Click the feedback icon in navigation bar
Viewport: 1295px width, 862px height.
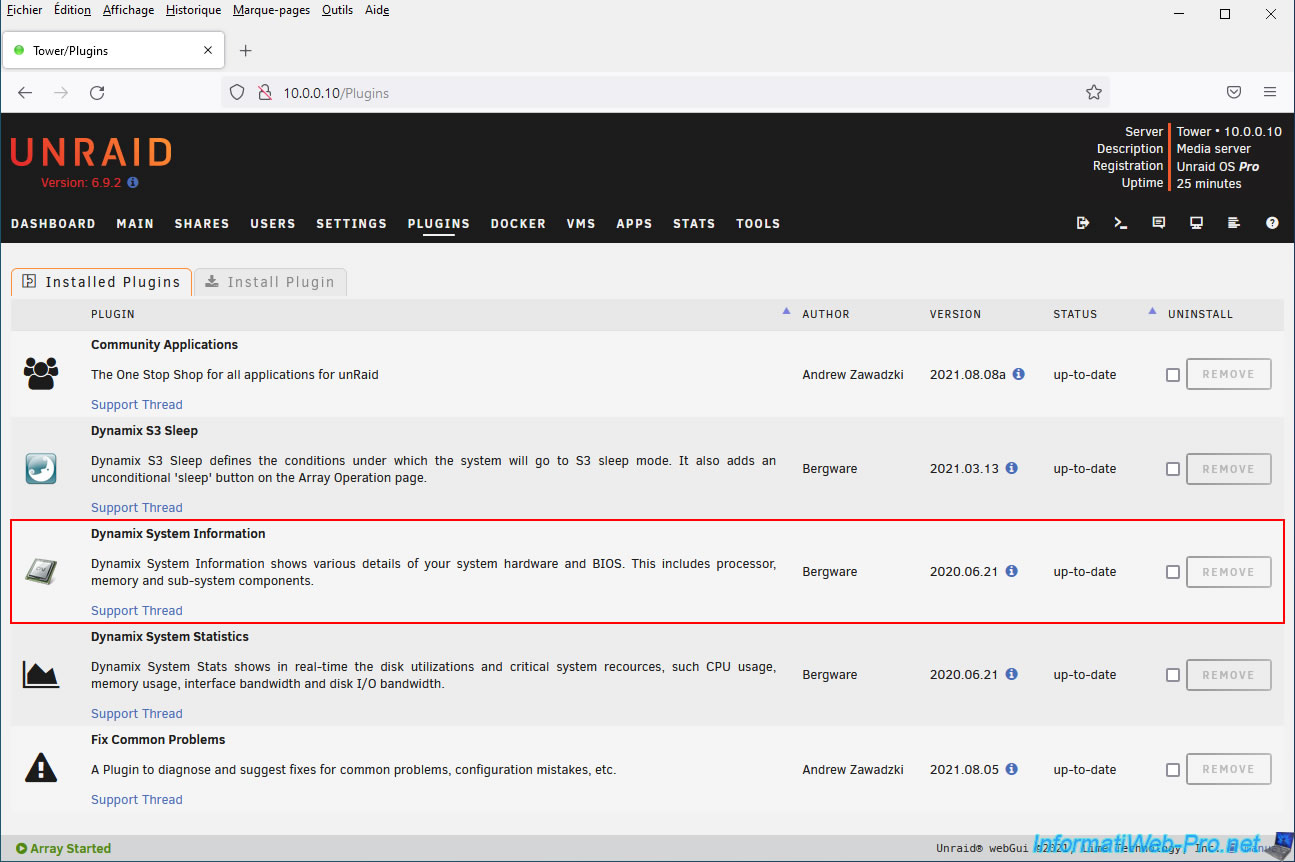coord(1158,223)
